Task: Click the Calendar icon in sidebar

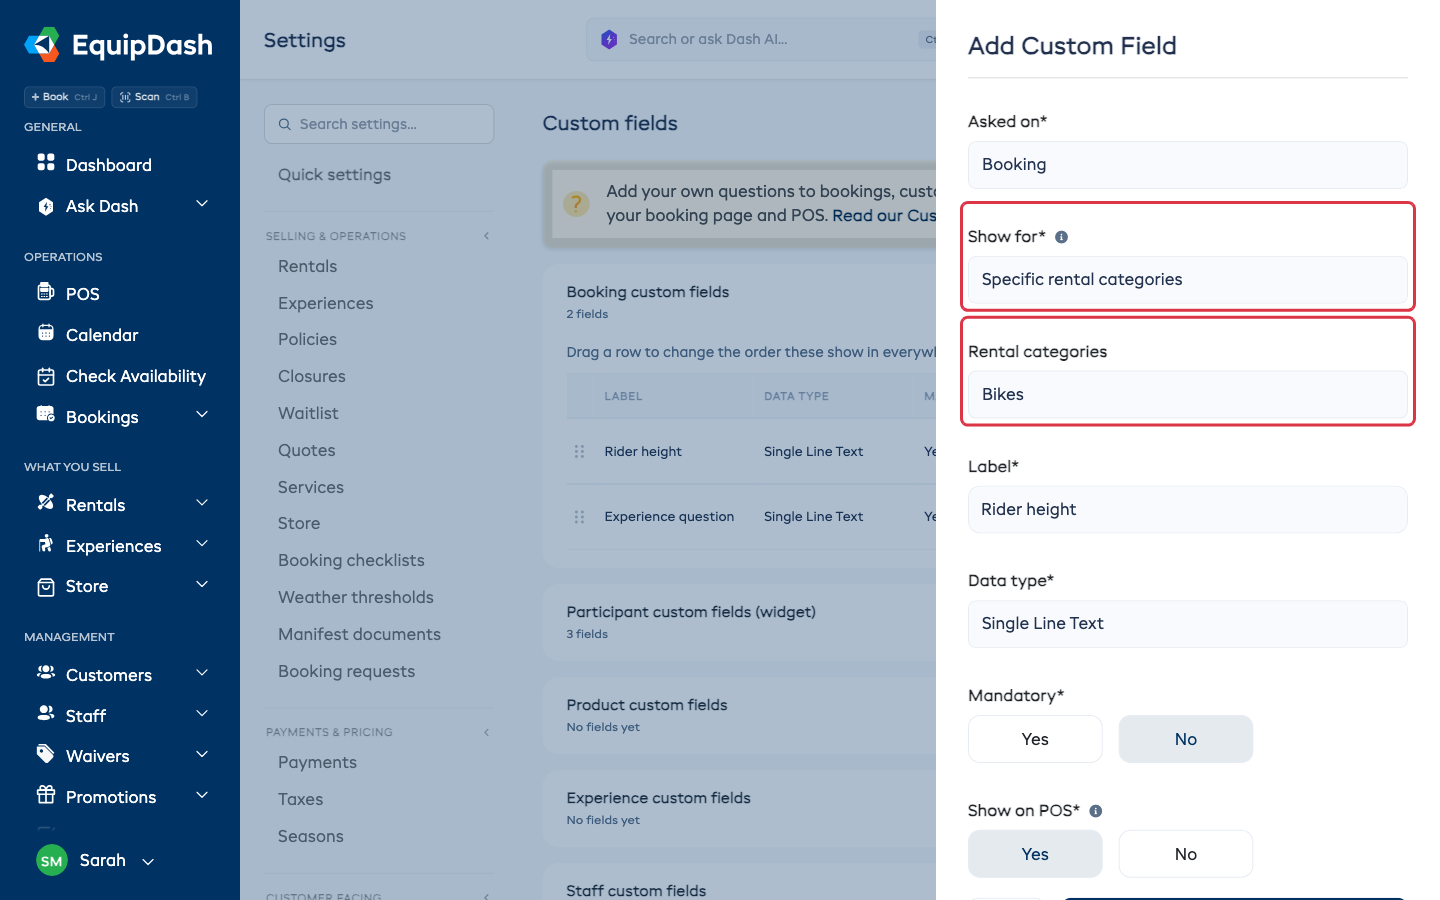Action: point(46,333)
